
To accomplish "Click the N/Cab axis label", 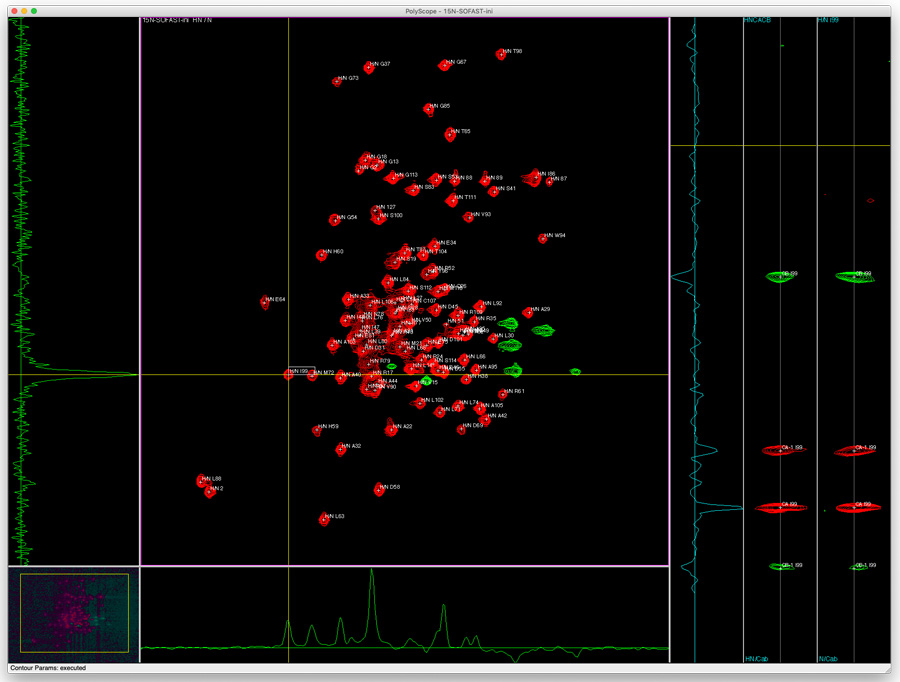I will click(x=828, y=658).
